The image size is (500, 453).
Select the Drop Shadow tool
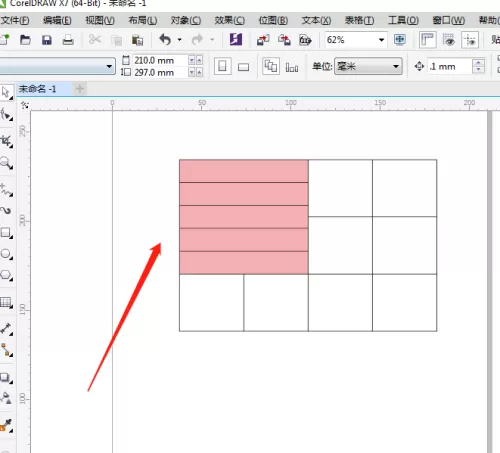(x=6, y=377)
